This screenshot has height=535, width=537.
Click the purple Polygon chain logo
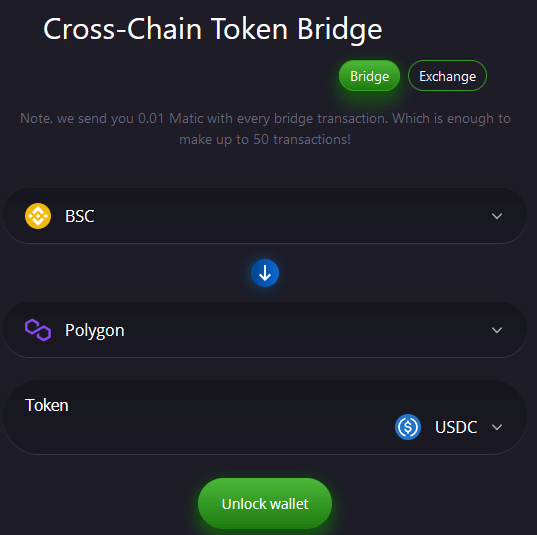coord(38,330)
